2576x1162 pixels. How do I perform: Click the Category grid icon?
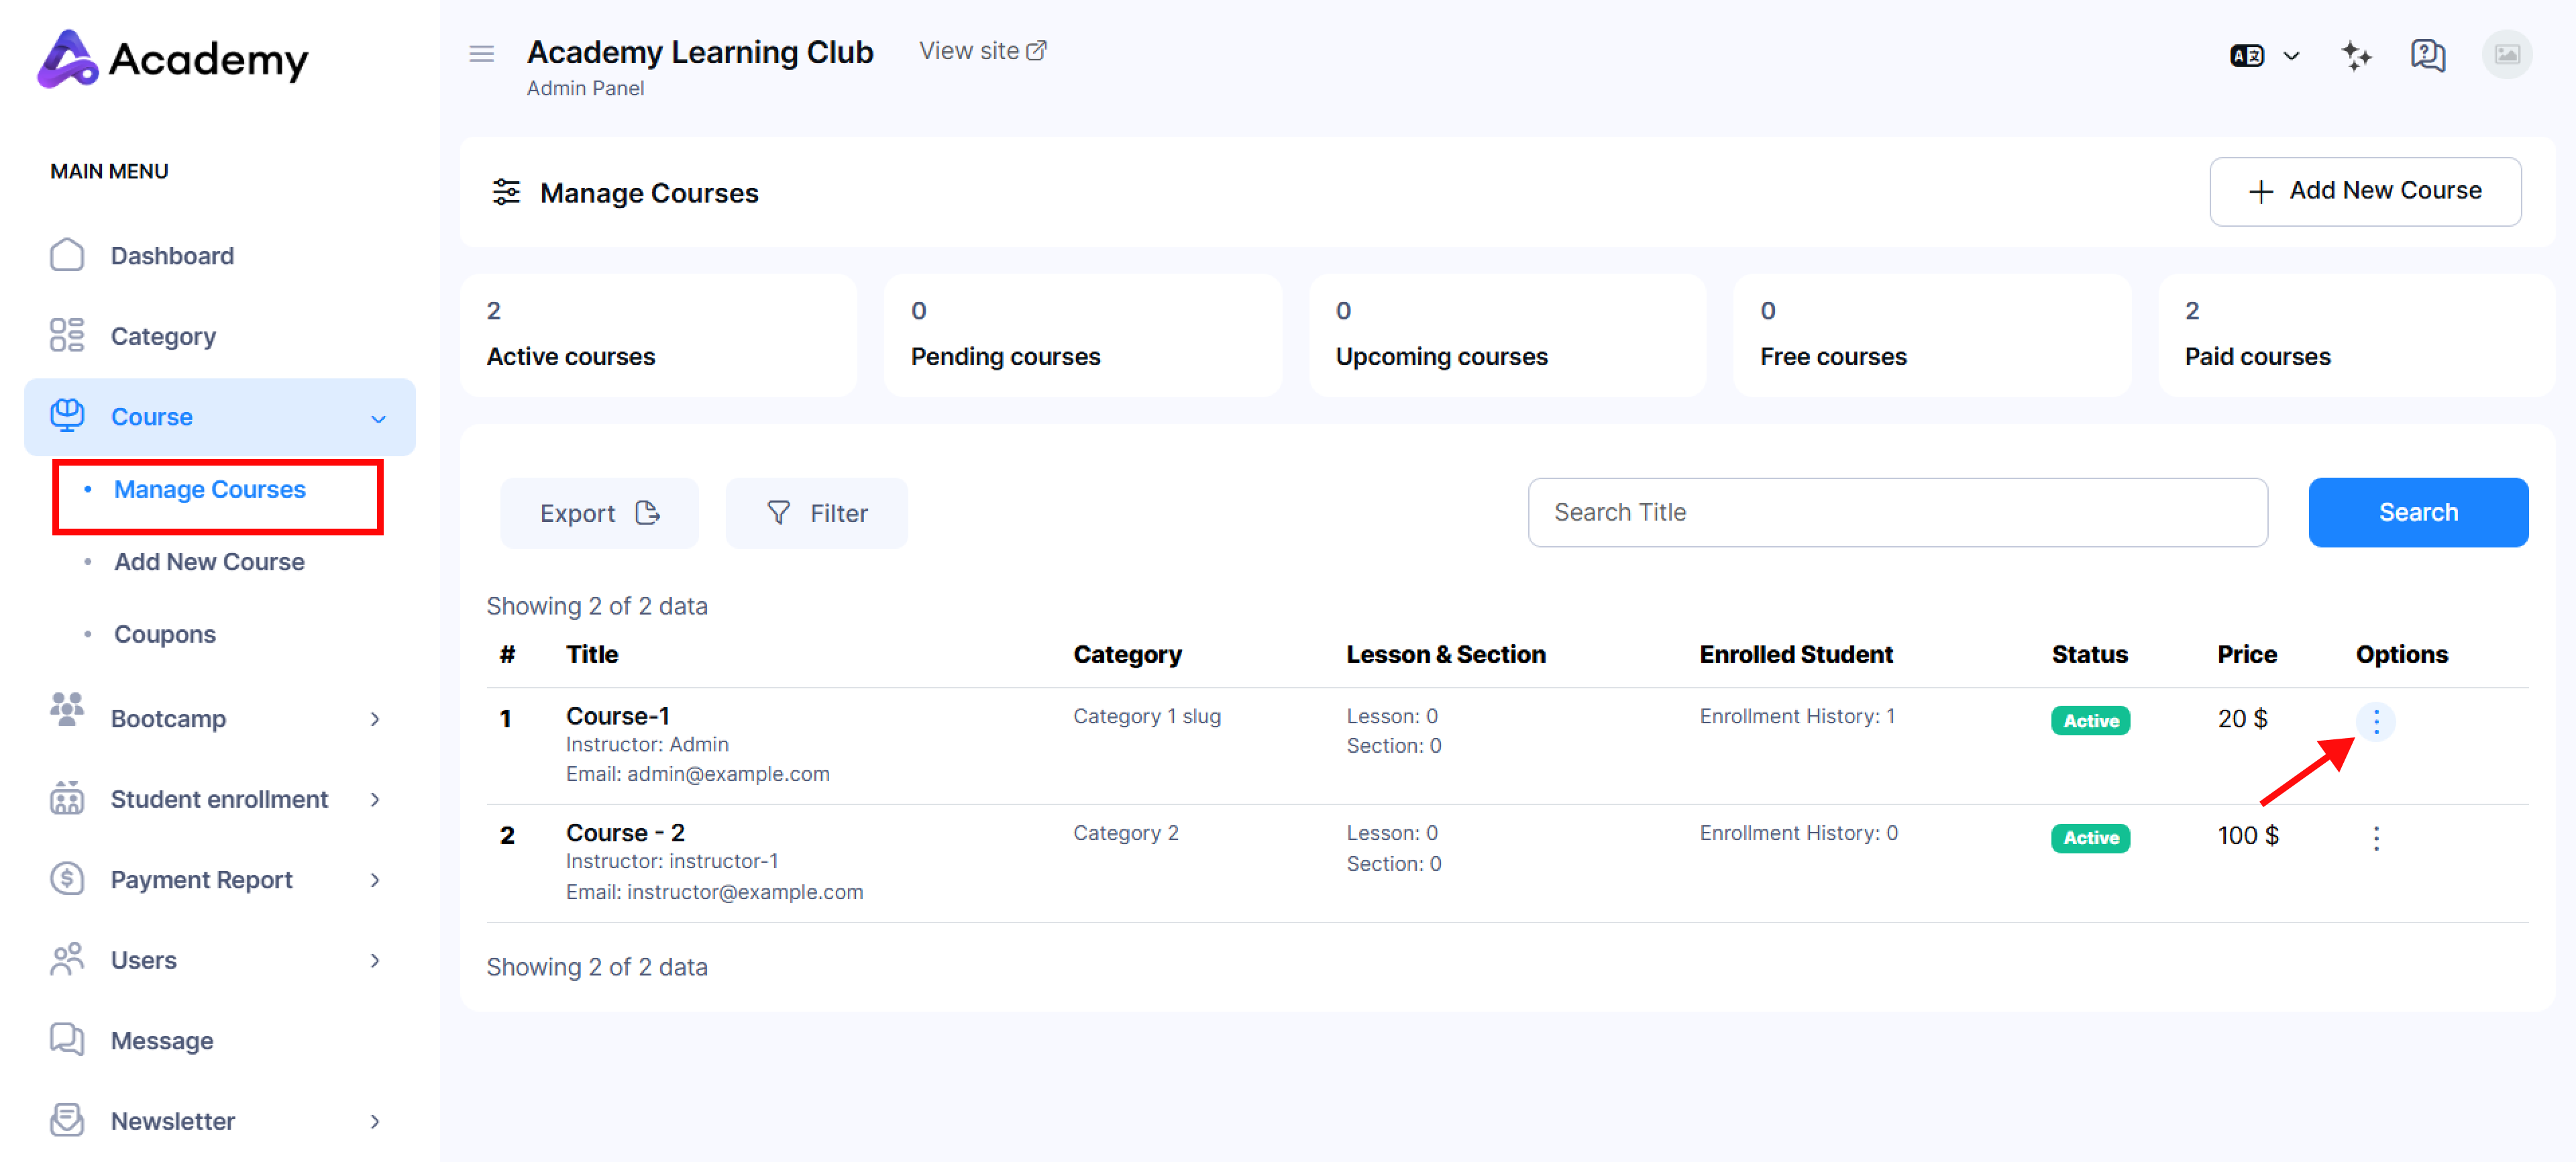[x=67, y=335]
